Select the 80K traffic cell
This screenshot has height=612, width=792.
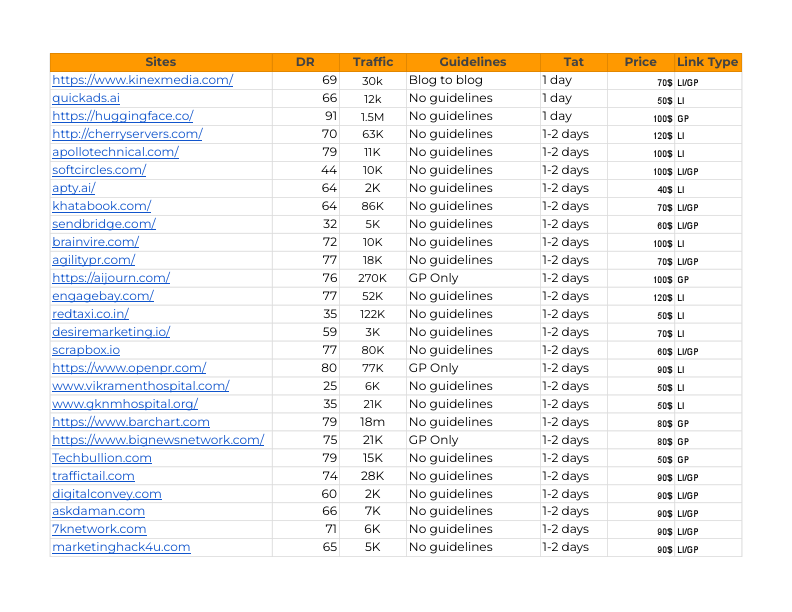tap(373, 350)
